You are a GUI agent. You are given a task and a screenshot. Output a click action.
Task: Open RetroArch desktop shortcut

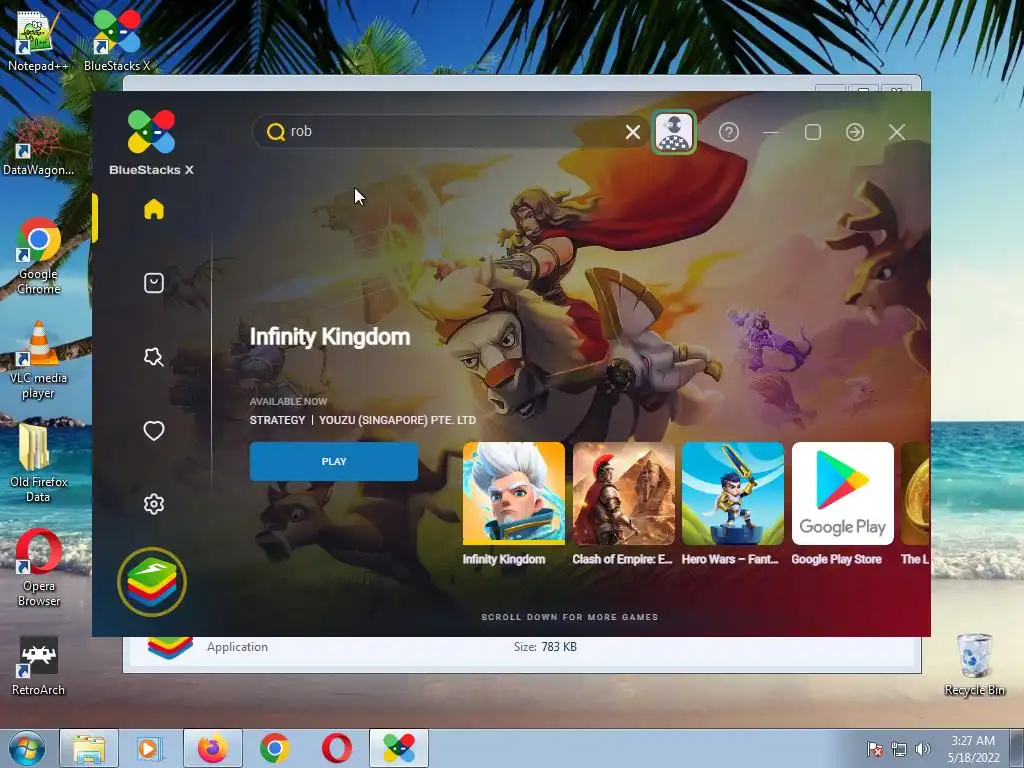click(x=39, y=666)
